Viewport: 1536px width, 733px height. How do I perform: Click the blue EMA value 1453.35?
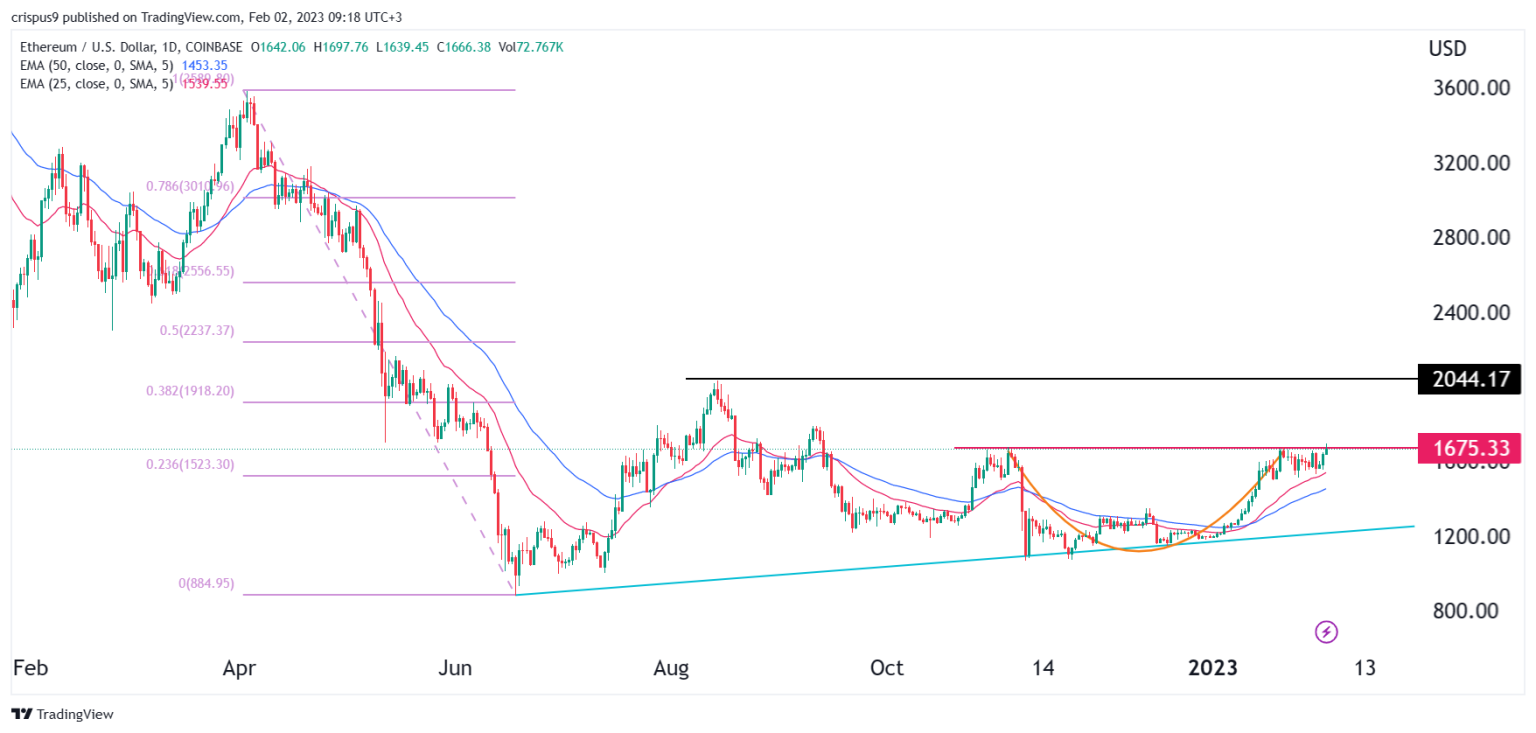coord(206,65)
